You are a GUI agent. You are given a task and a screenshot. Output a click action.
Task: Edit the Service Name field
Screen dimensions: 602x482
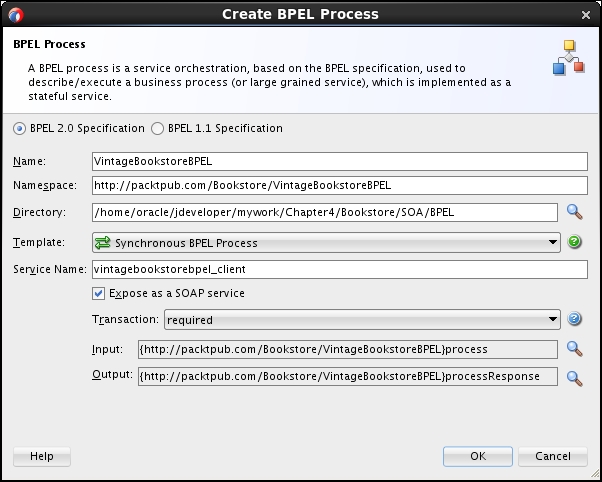pos(338,270)
